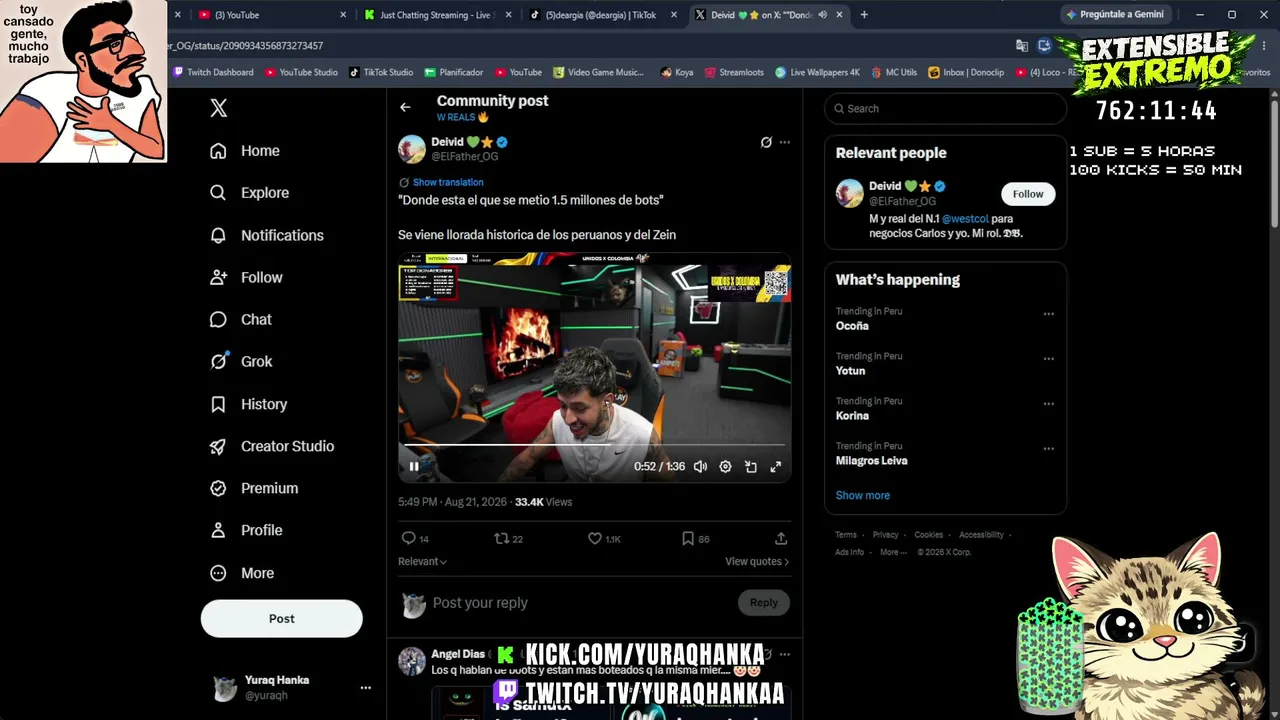Open more options for Milagros Leiva trend

pyautogui.click(x=1048, y=449)
